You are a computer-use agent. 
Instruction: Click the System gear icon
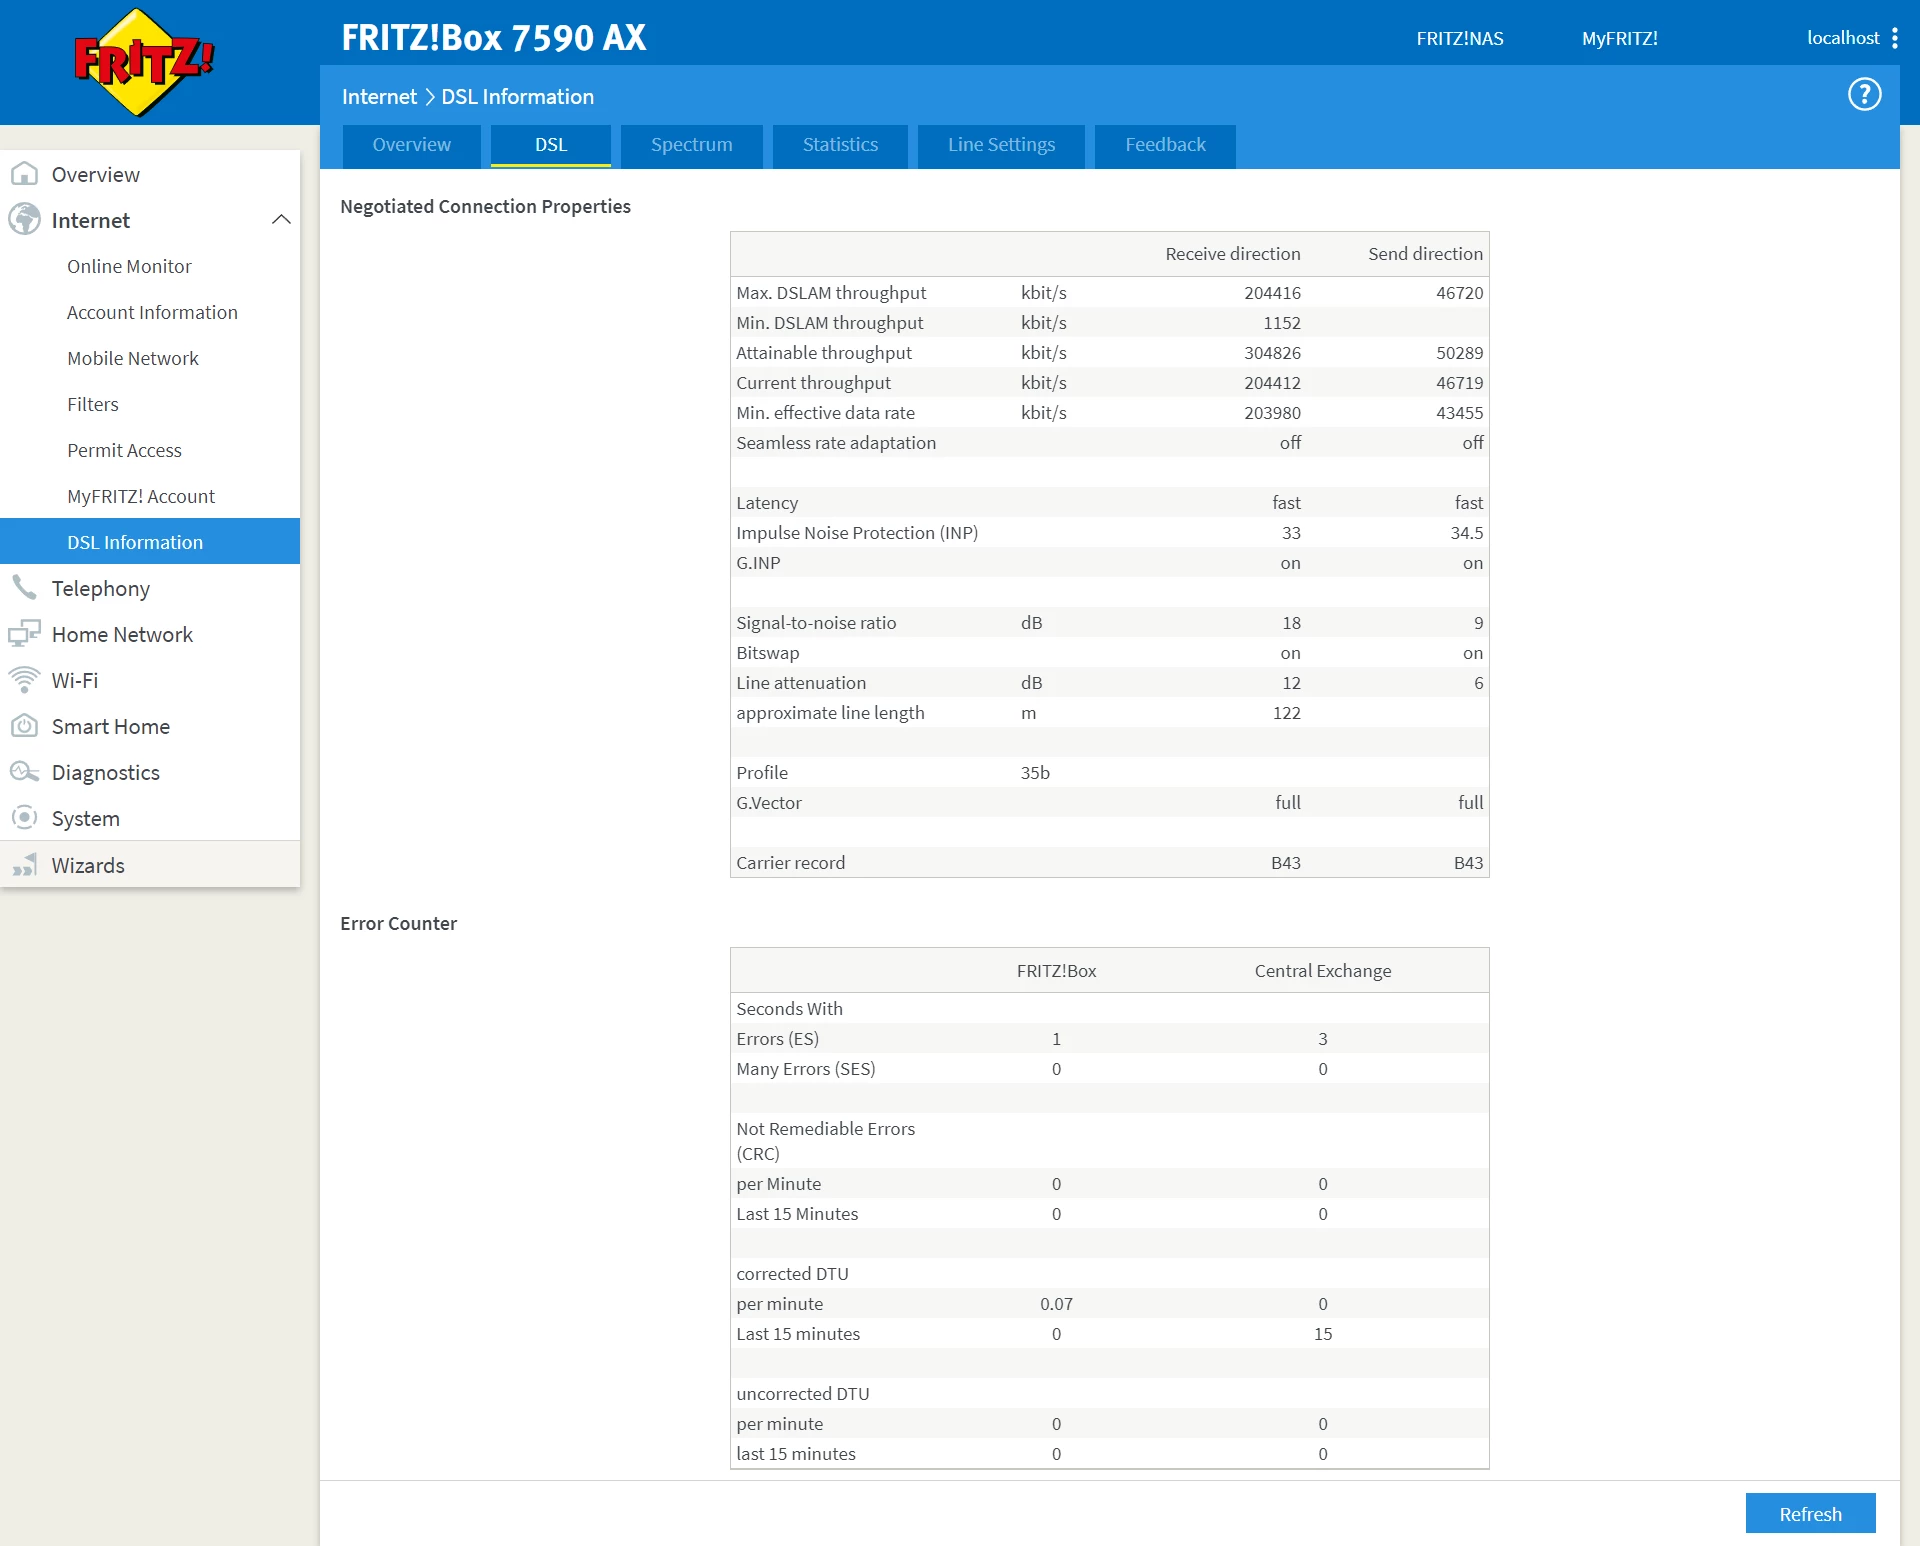click(x=24, y=818)
